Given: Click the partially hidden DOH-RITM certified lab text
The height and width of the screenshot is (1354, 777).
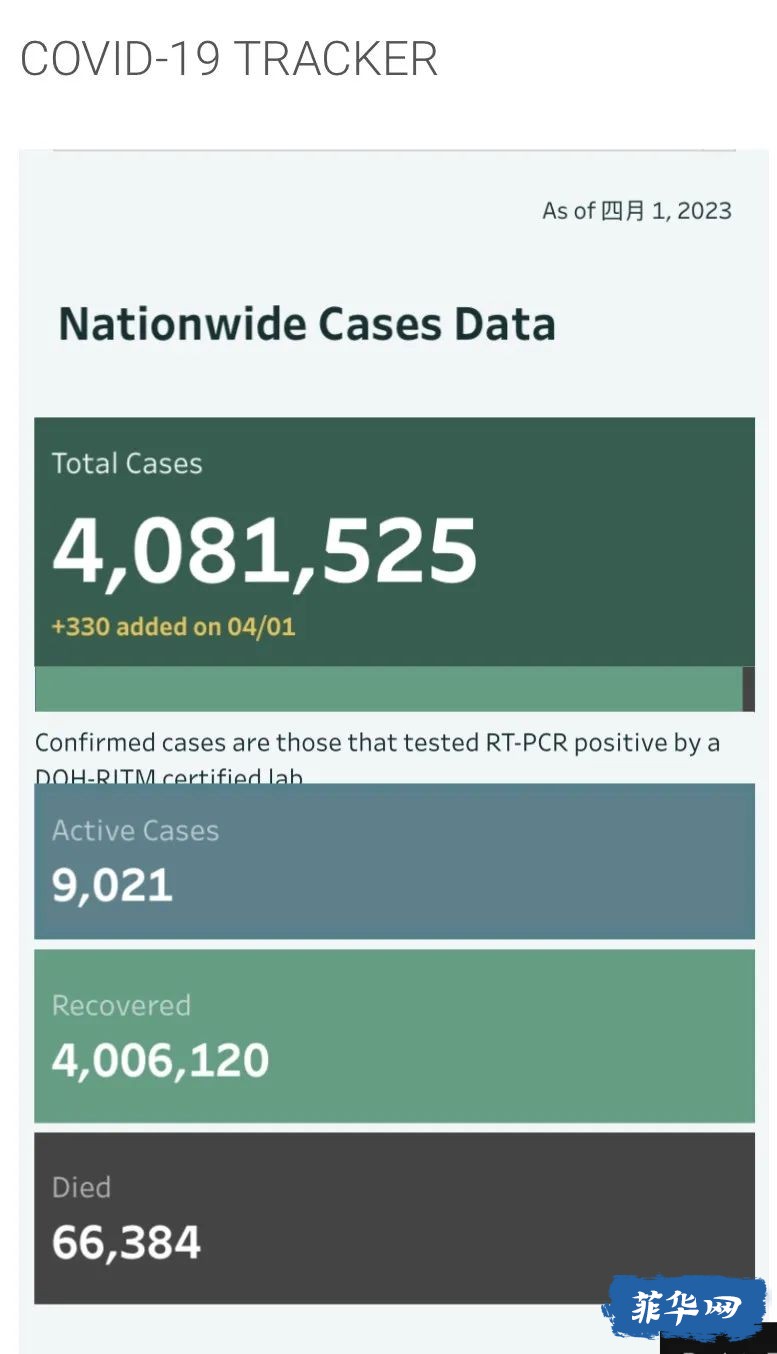Looking at the screenshot, I should coord(169,776).
